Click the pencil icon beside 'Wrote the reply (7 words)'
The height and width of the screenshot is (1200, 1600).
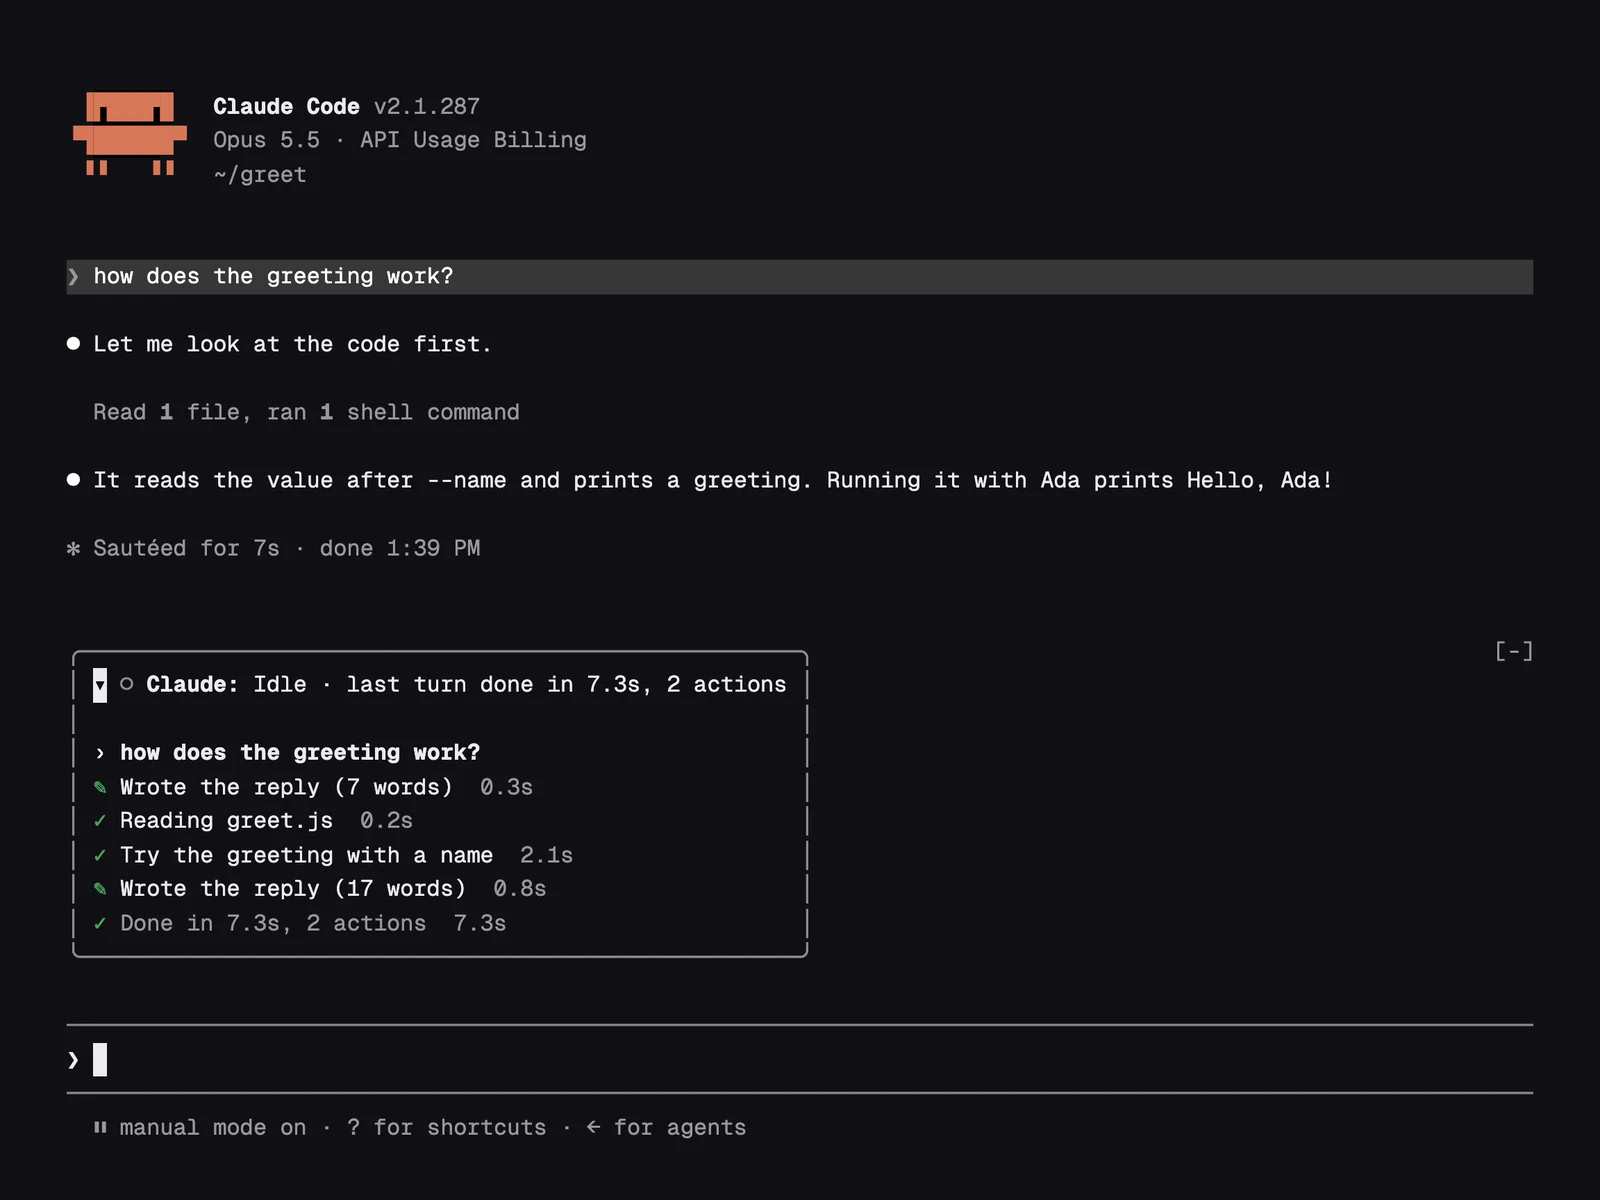coord(100,787)
